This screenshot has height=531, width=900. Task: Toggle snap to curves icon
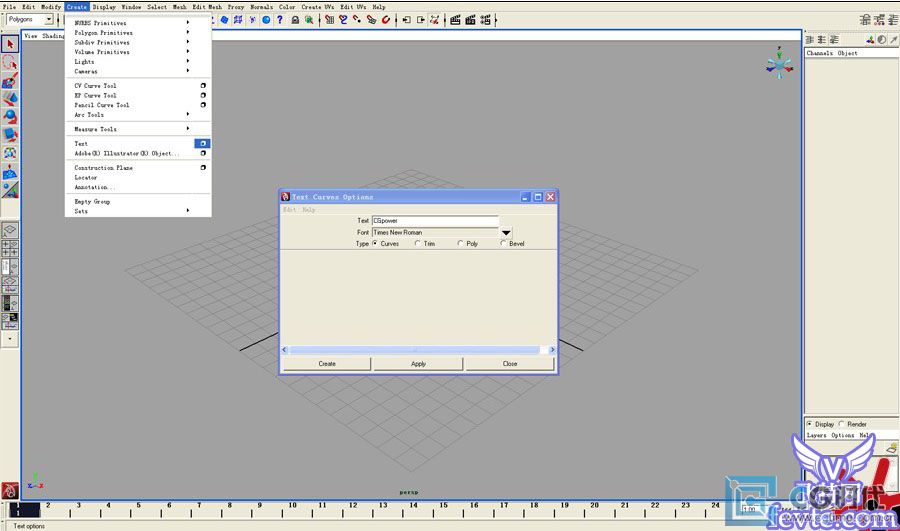point(343,20)
